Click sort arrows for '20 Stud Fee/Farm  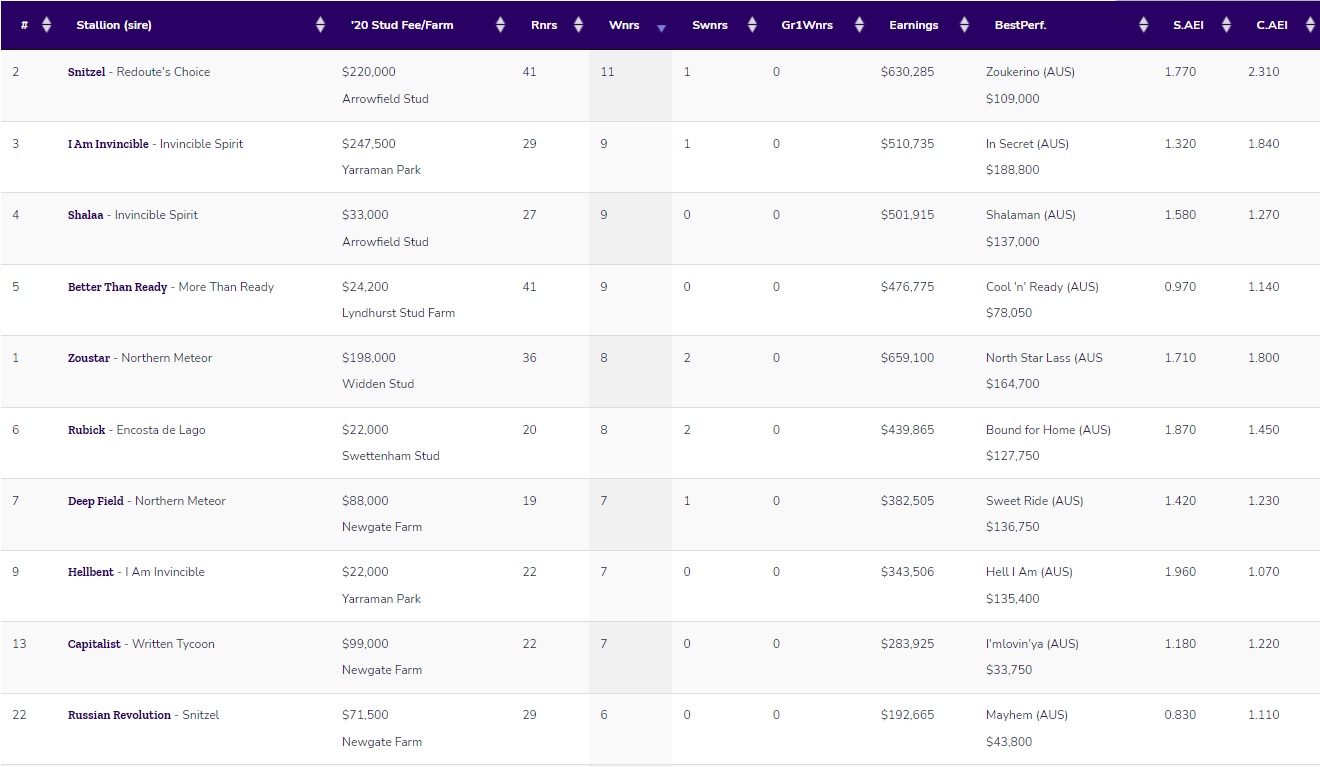[500, 25]
